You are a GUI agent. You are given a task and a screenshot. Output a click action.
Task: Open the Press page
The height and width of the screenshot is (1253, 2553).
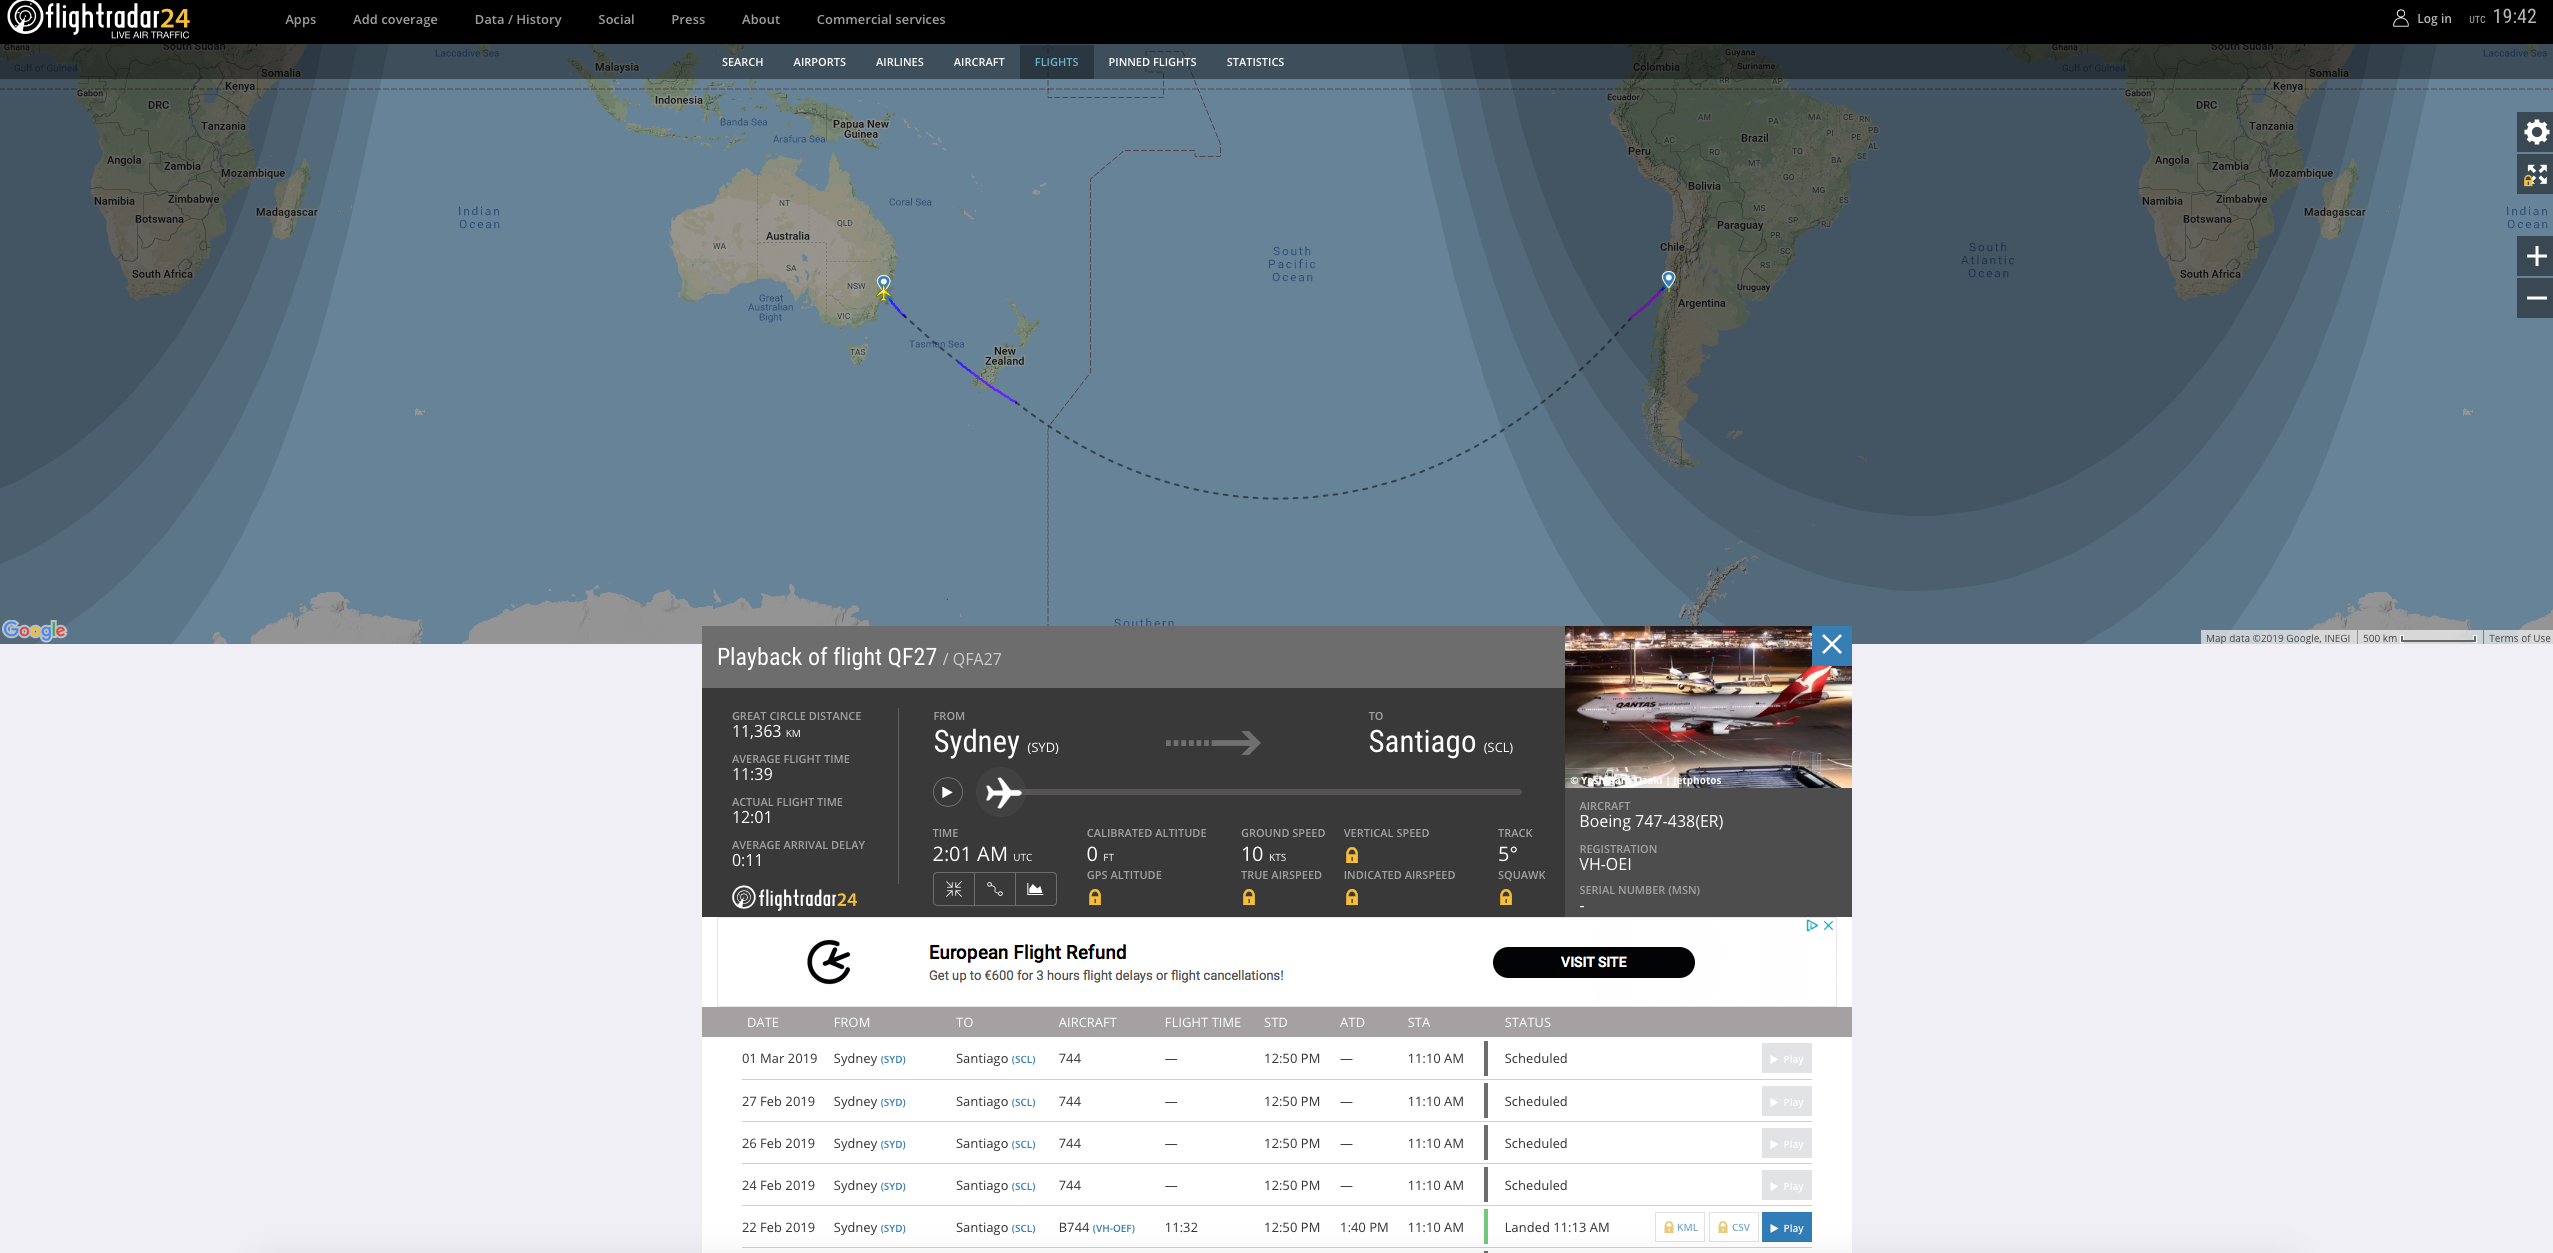pyautogui.click(x=688, y=19)
